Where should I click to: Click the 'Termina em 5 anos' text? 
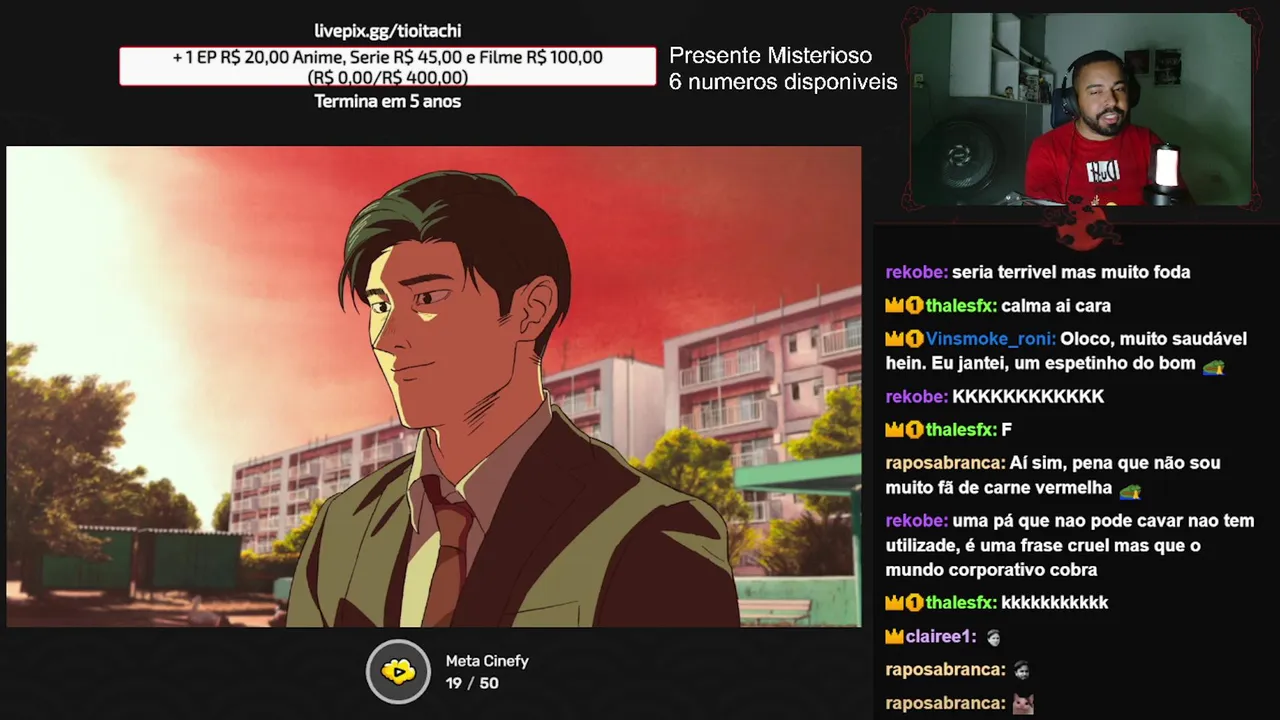click(388, 101)
